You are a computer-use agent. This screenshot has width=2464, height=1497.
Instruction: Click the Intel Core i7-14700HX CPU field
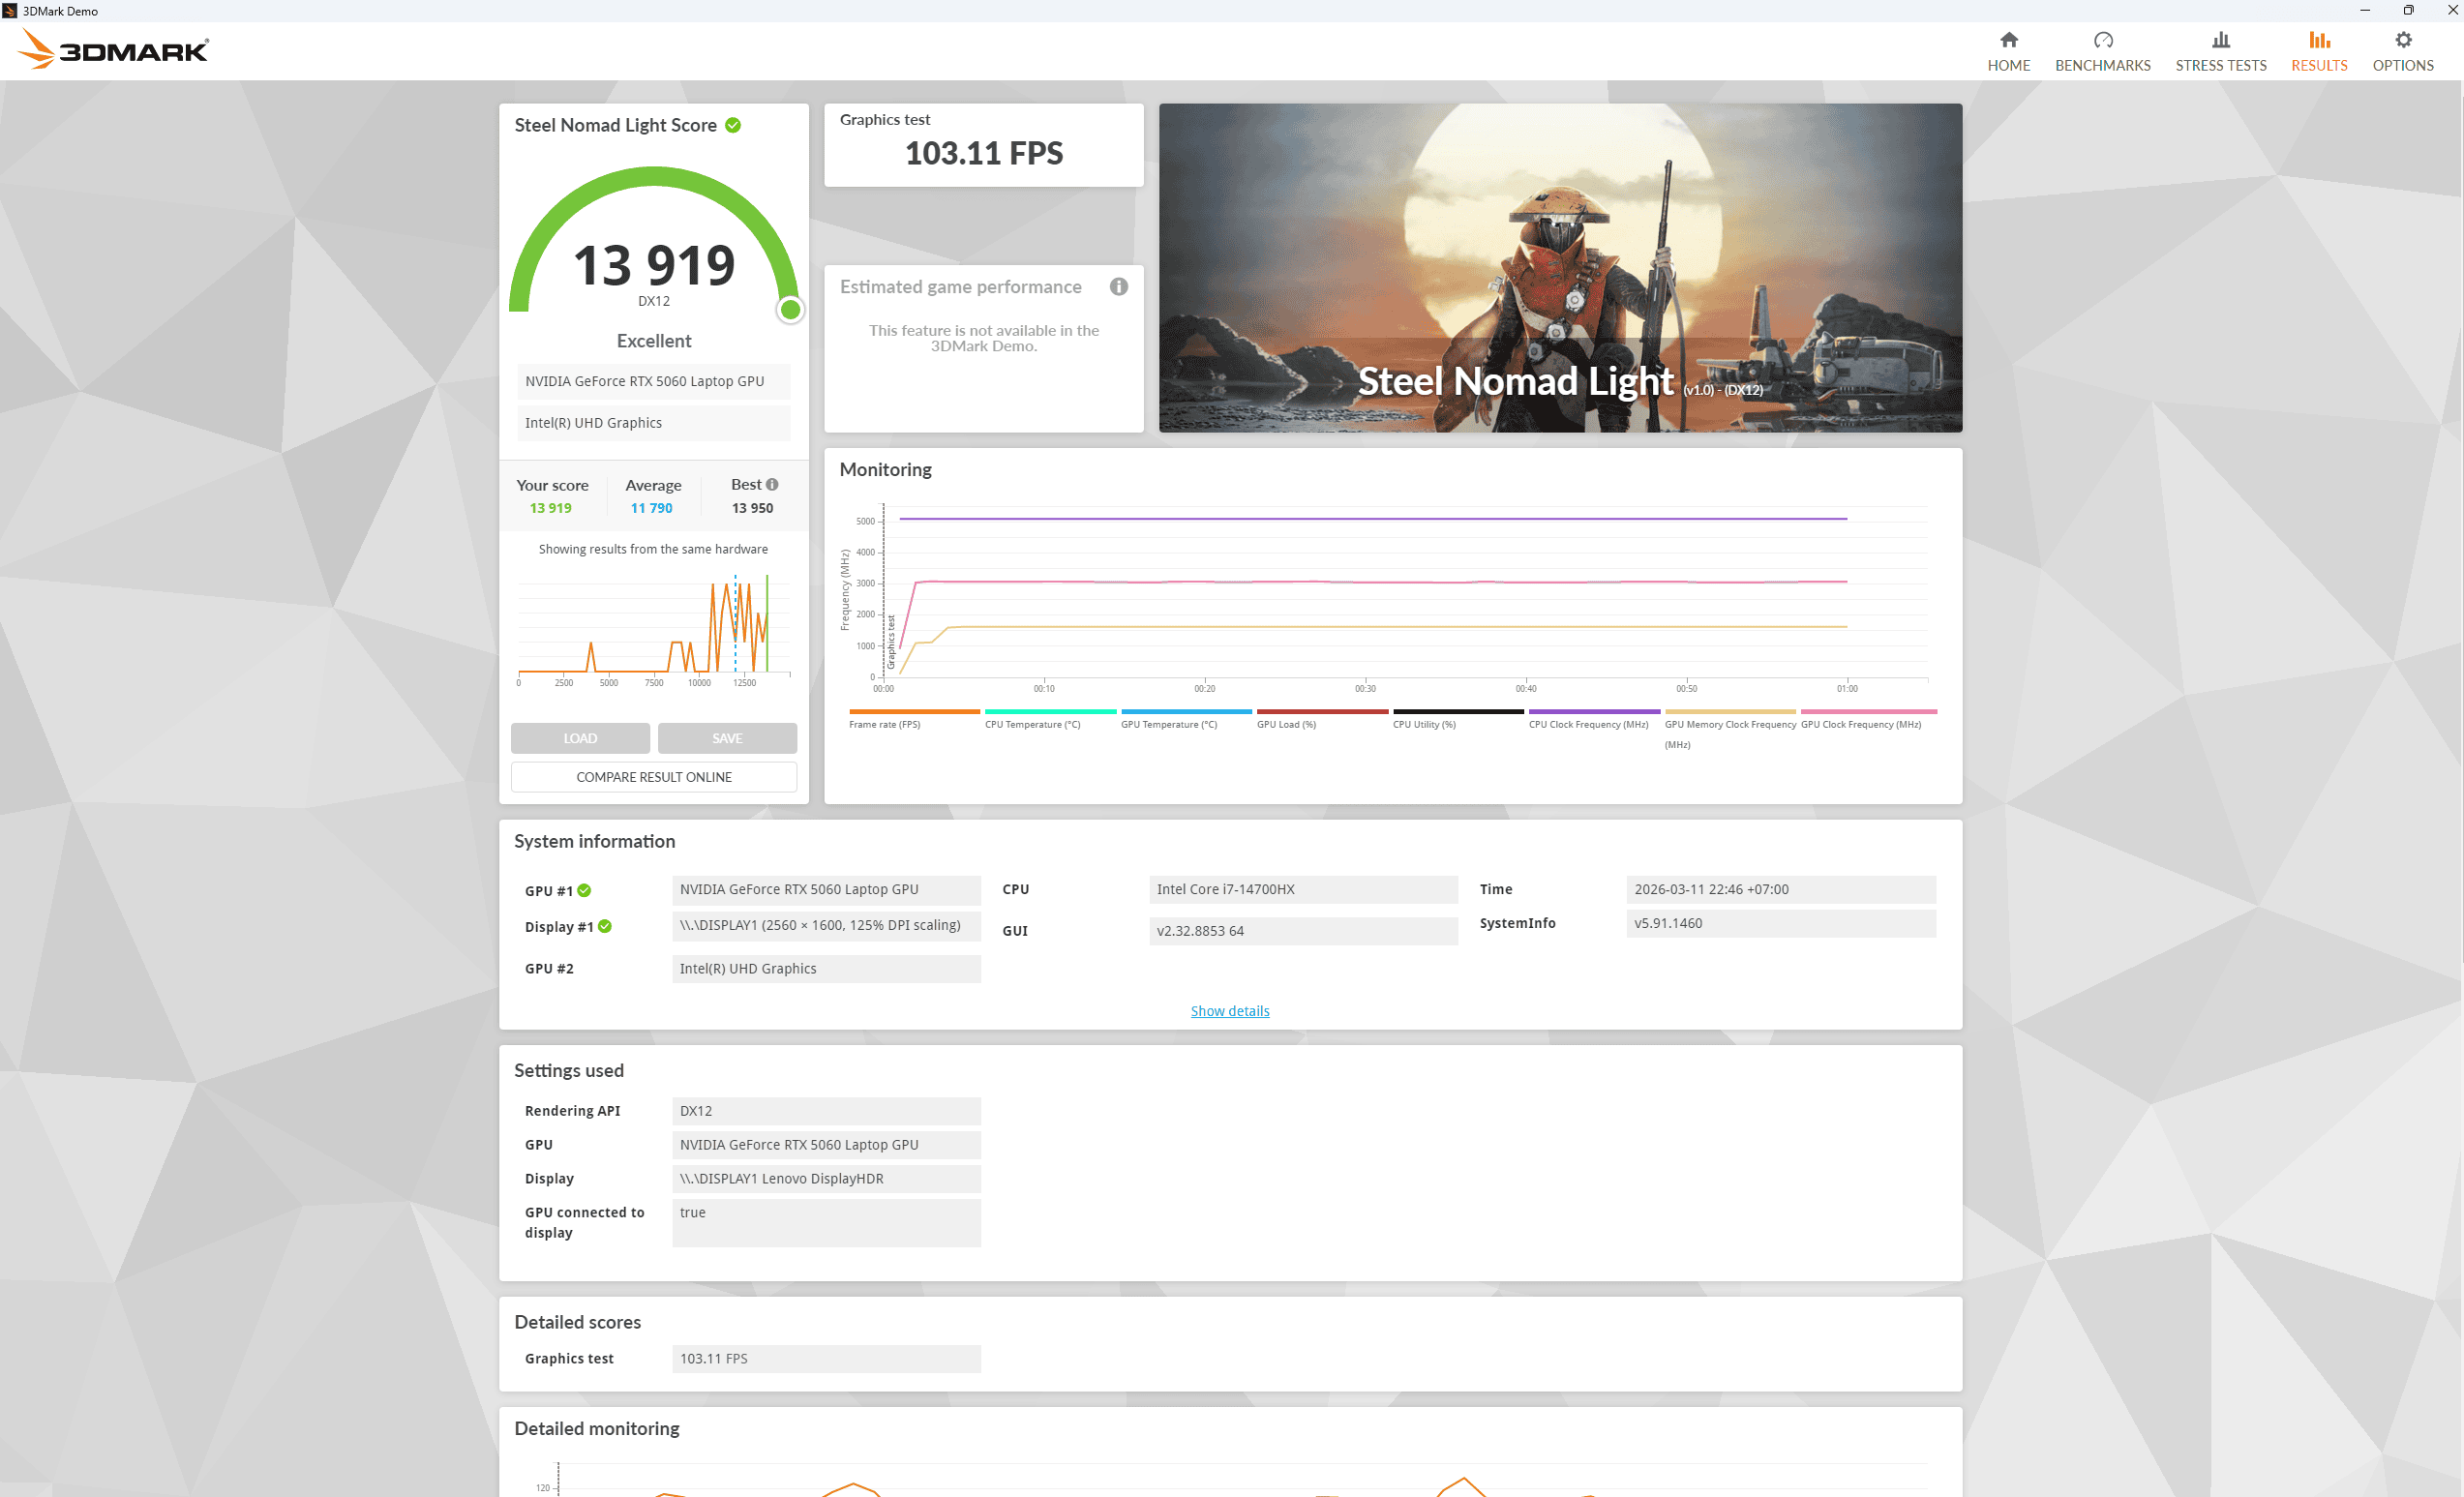(x=1303, y=889)
